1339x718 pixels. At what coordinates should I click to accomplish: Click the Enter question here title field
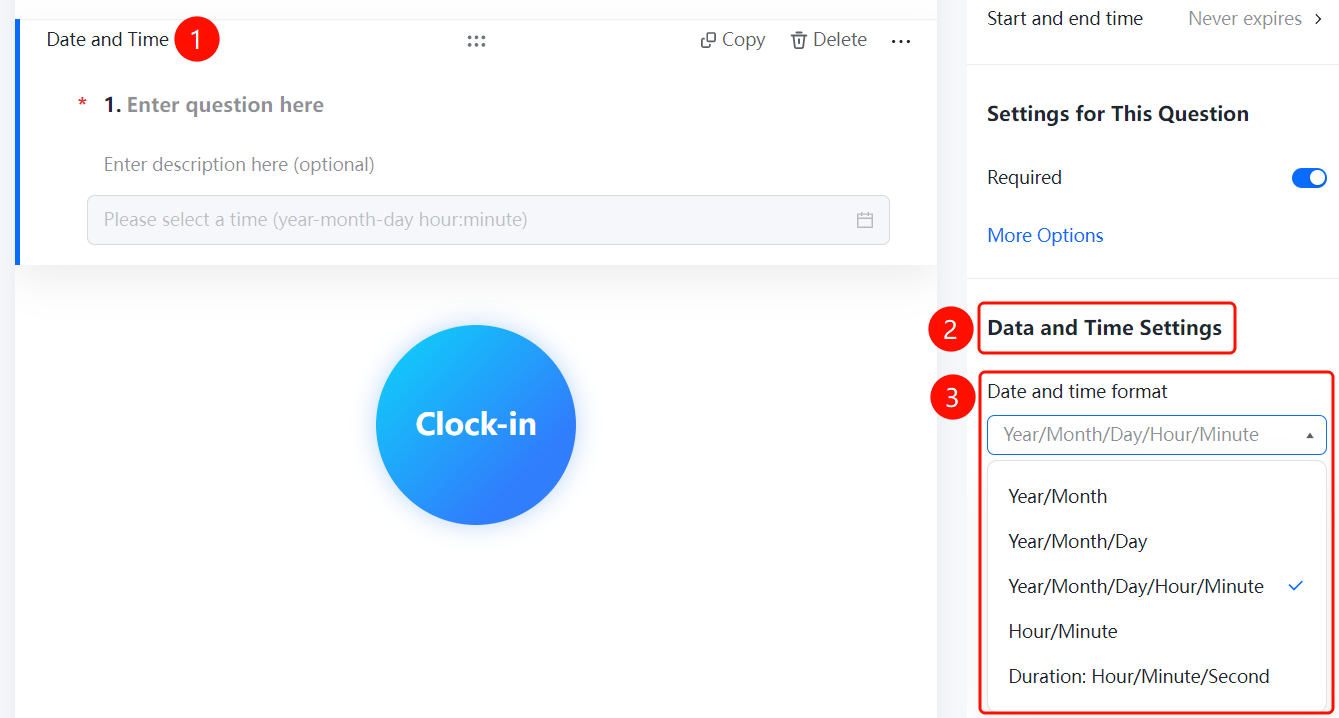(225, 105)
